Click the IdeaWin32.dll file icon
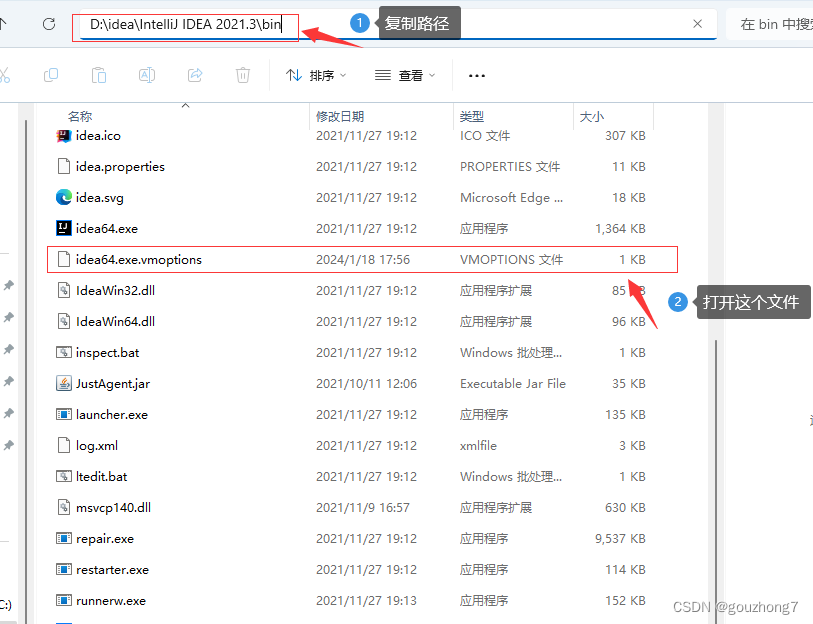The width and height of the screenshot is (813, 624). tap(63, 290)
